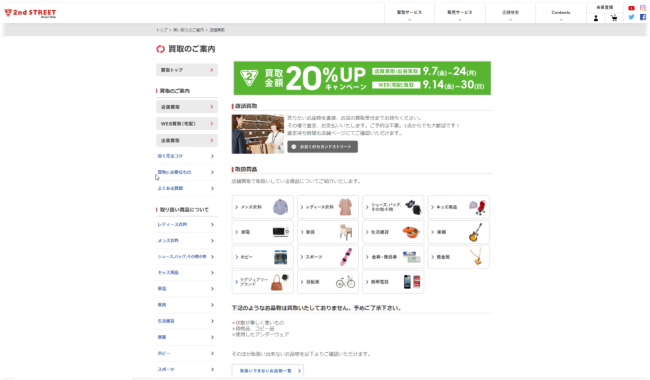This screenshot has width=650, height=380.
Task: Go to トップ in the breadcrumb
Action: click(162, 30)
